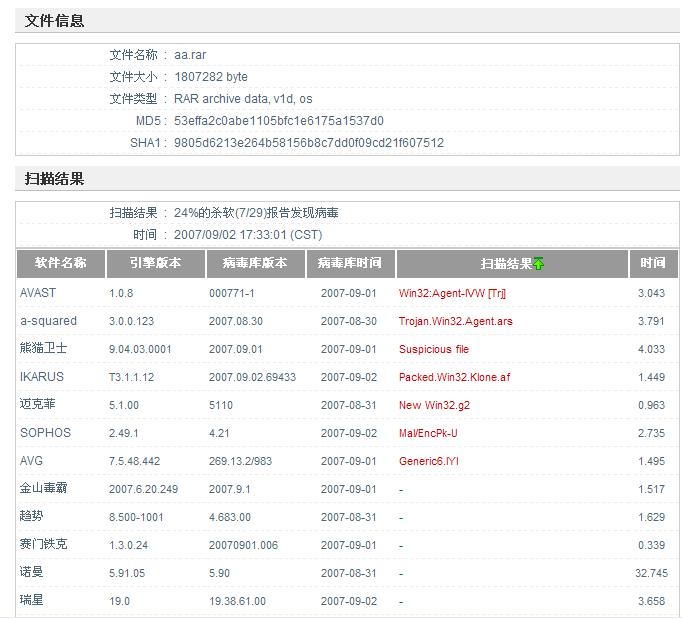Click the SOPHOS row name
Viewport: 682px width, 619px height.
[45, 433]
